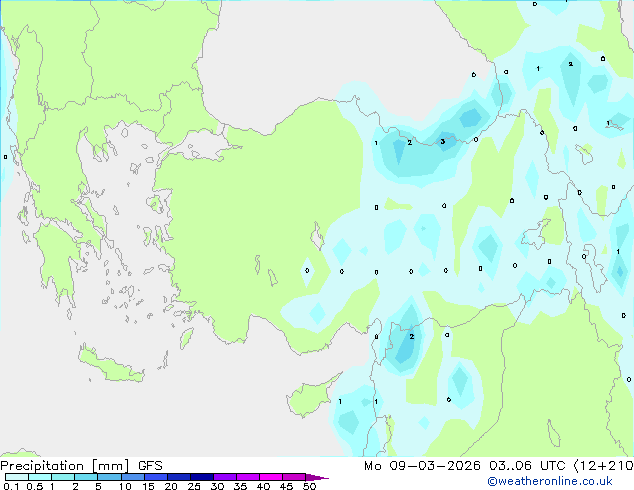The image size is (634, 490).
Task: Click the 45–50 mm legend color swatch
Action: pos(294,477)
